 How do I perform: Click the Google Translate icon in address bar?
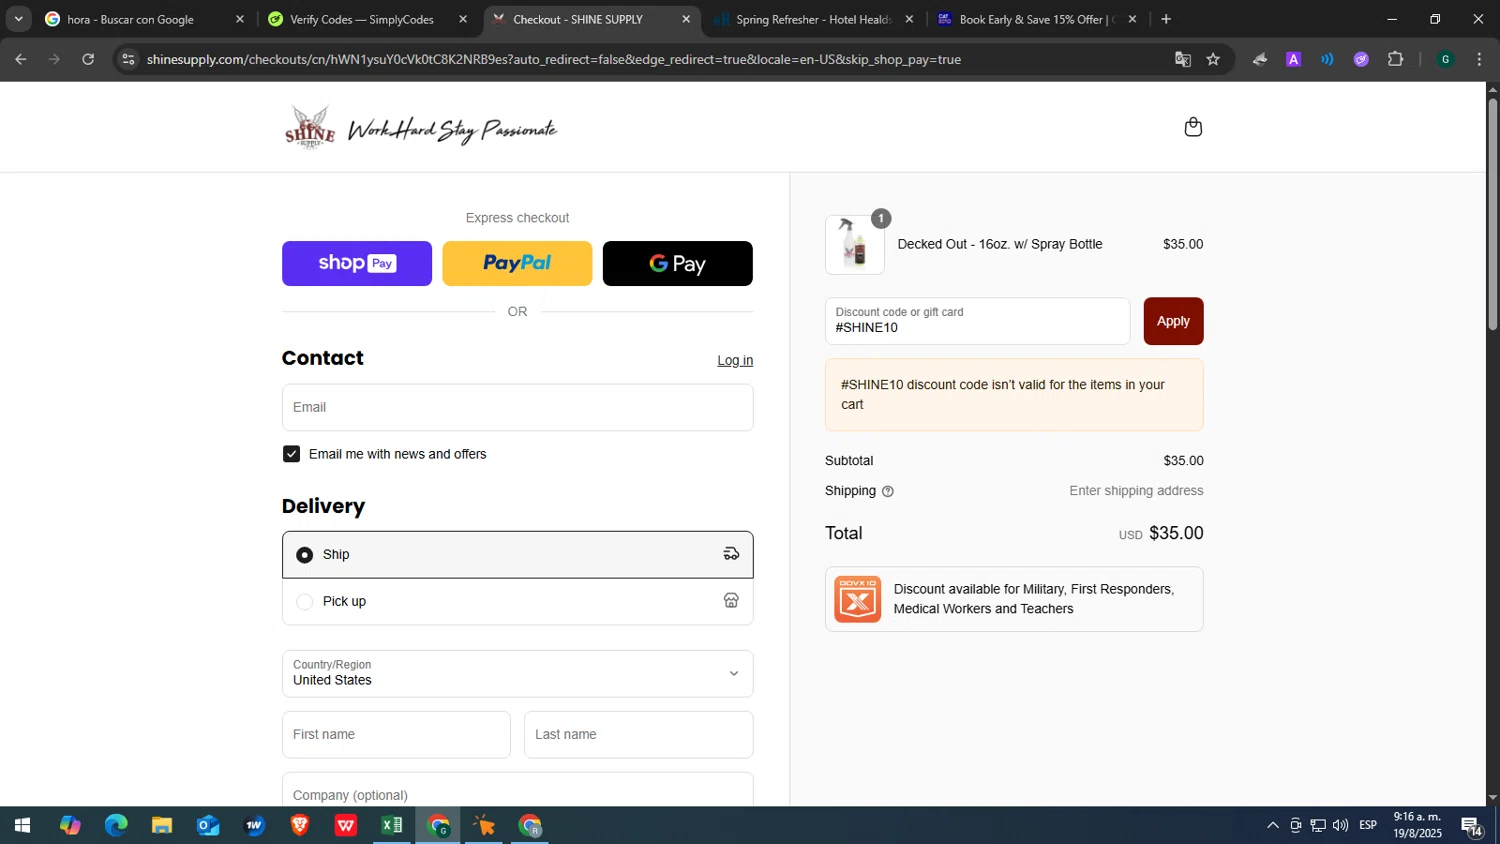click(x=1183, y=59)
